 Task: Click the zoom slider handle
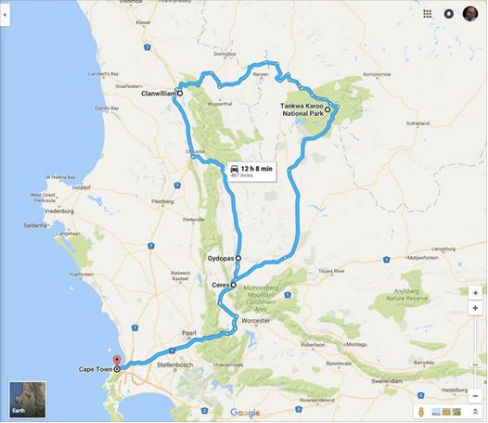click(x=476, y=365)
